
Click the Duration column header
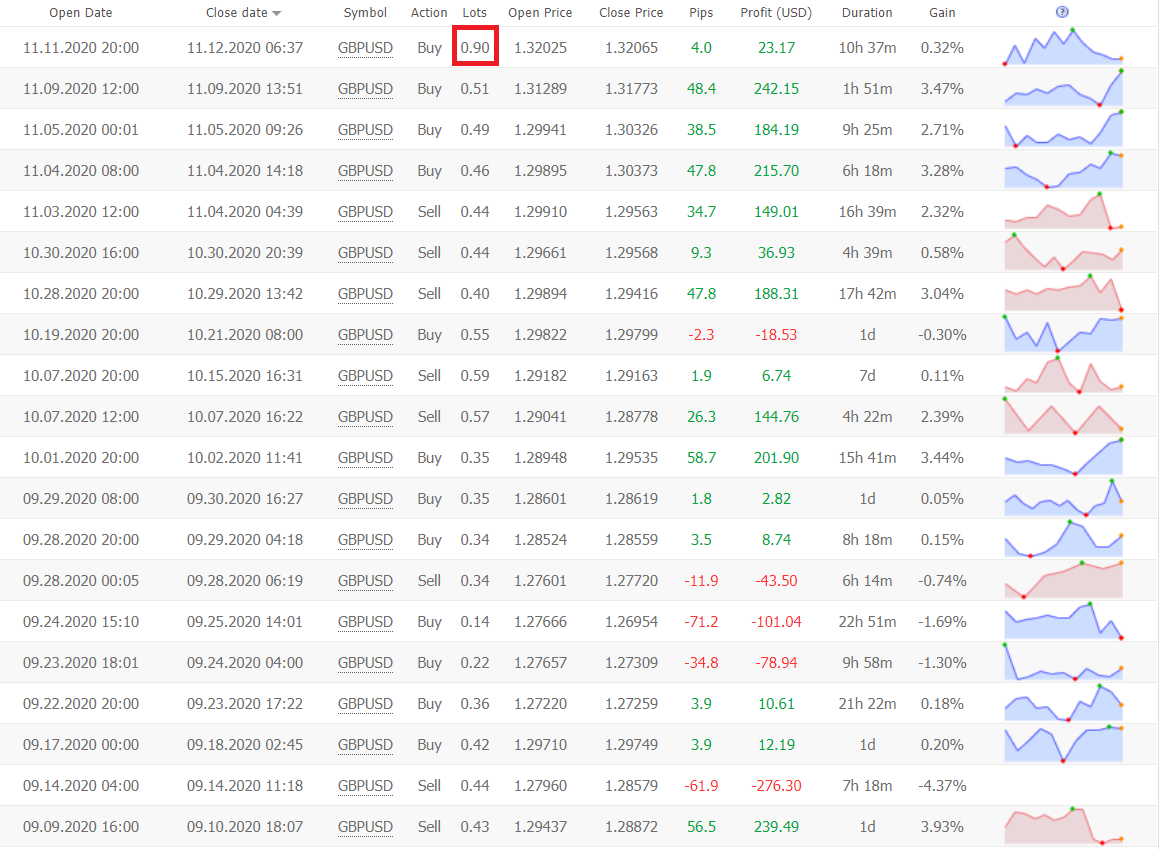point(867,13)
